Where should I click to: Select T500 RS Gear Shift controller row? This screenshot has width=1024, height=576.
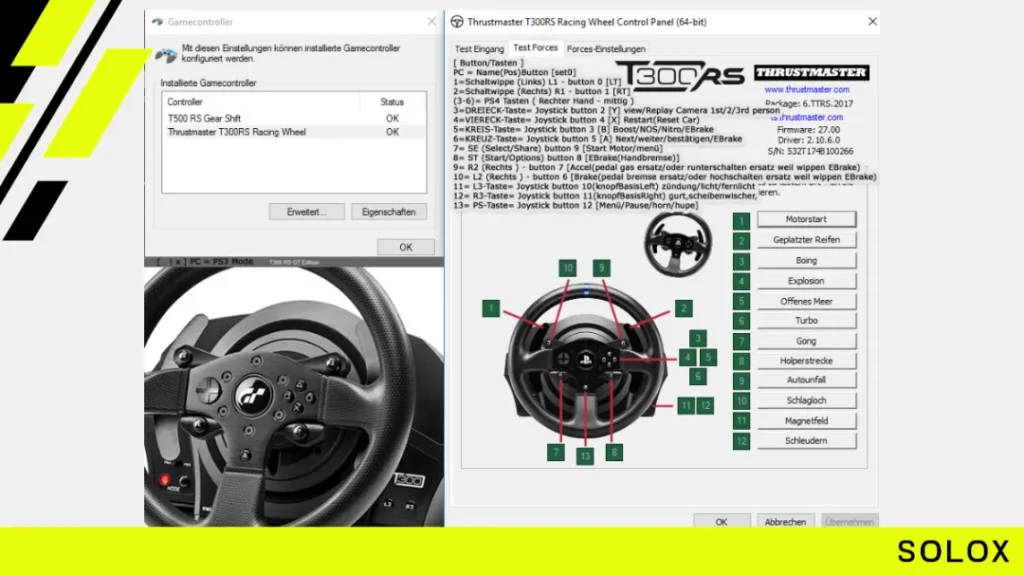[x=294, y=118]
